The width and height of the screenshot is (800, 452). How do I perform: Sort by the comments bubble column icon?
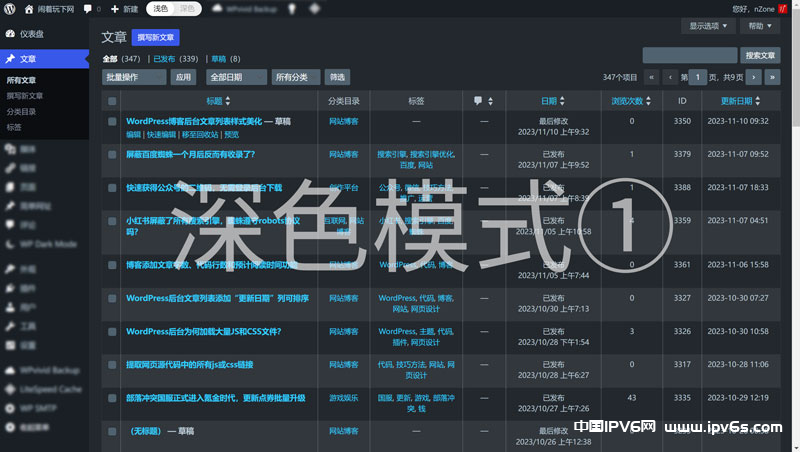click(x=478, y=101)
